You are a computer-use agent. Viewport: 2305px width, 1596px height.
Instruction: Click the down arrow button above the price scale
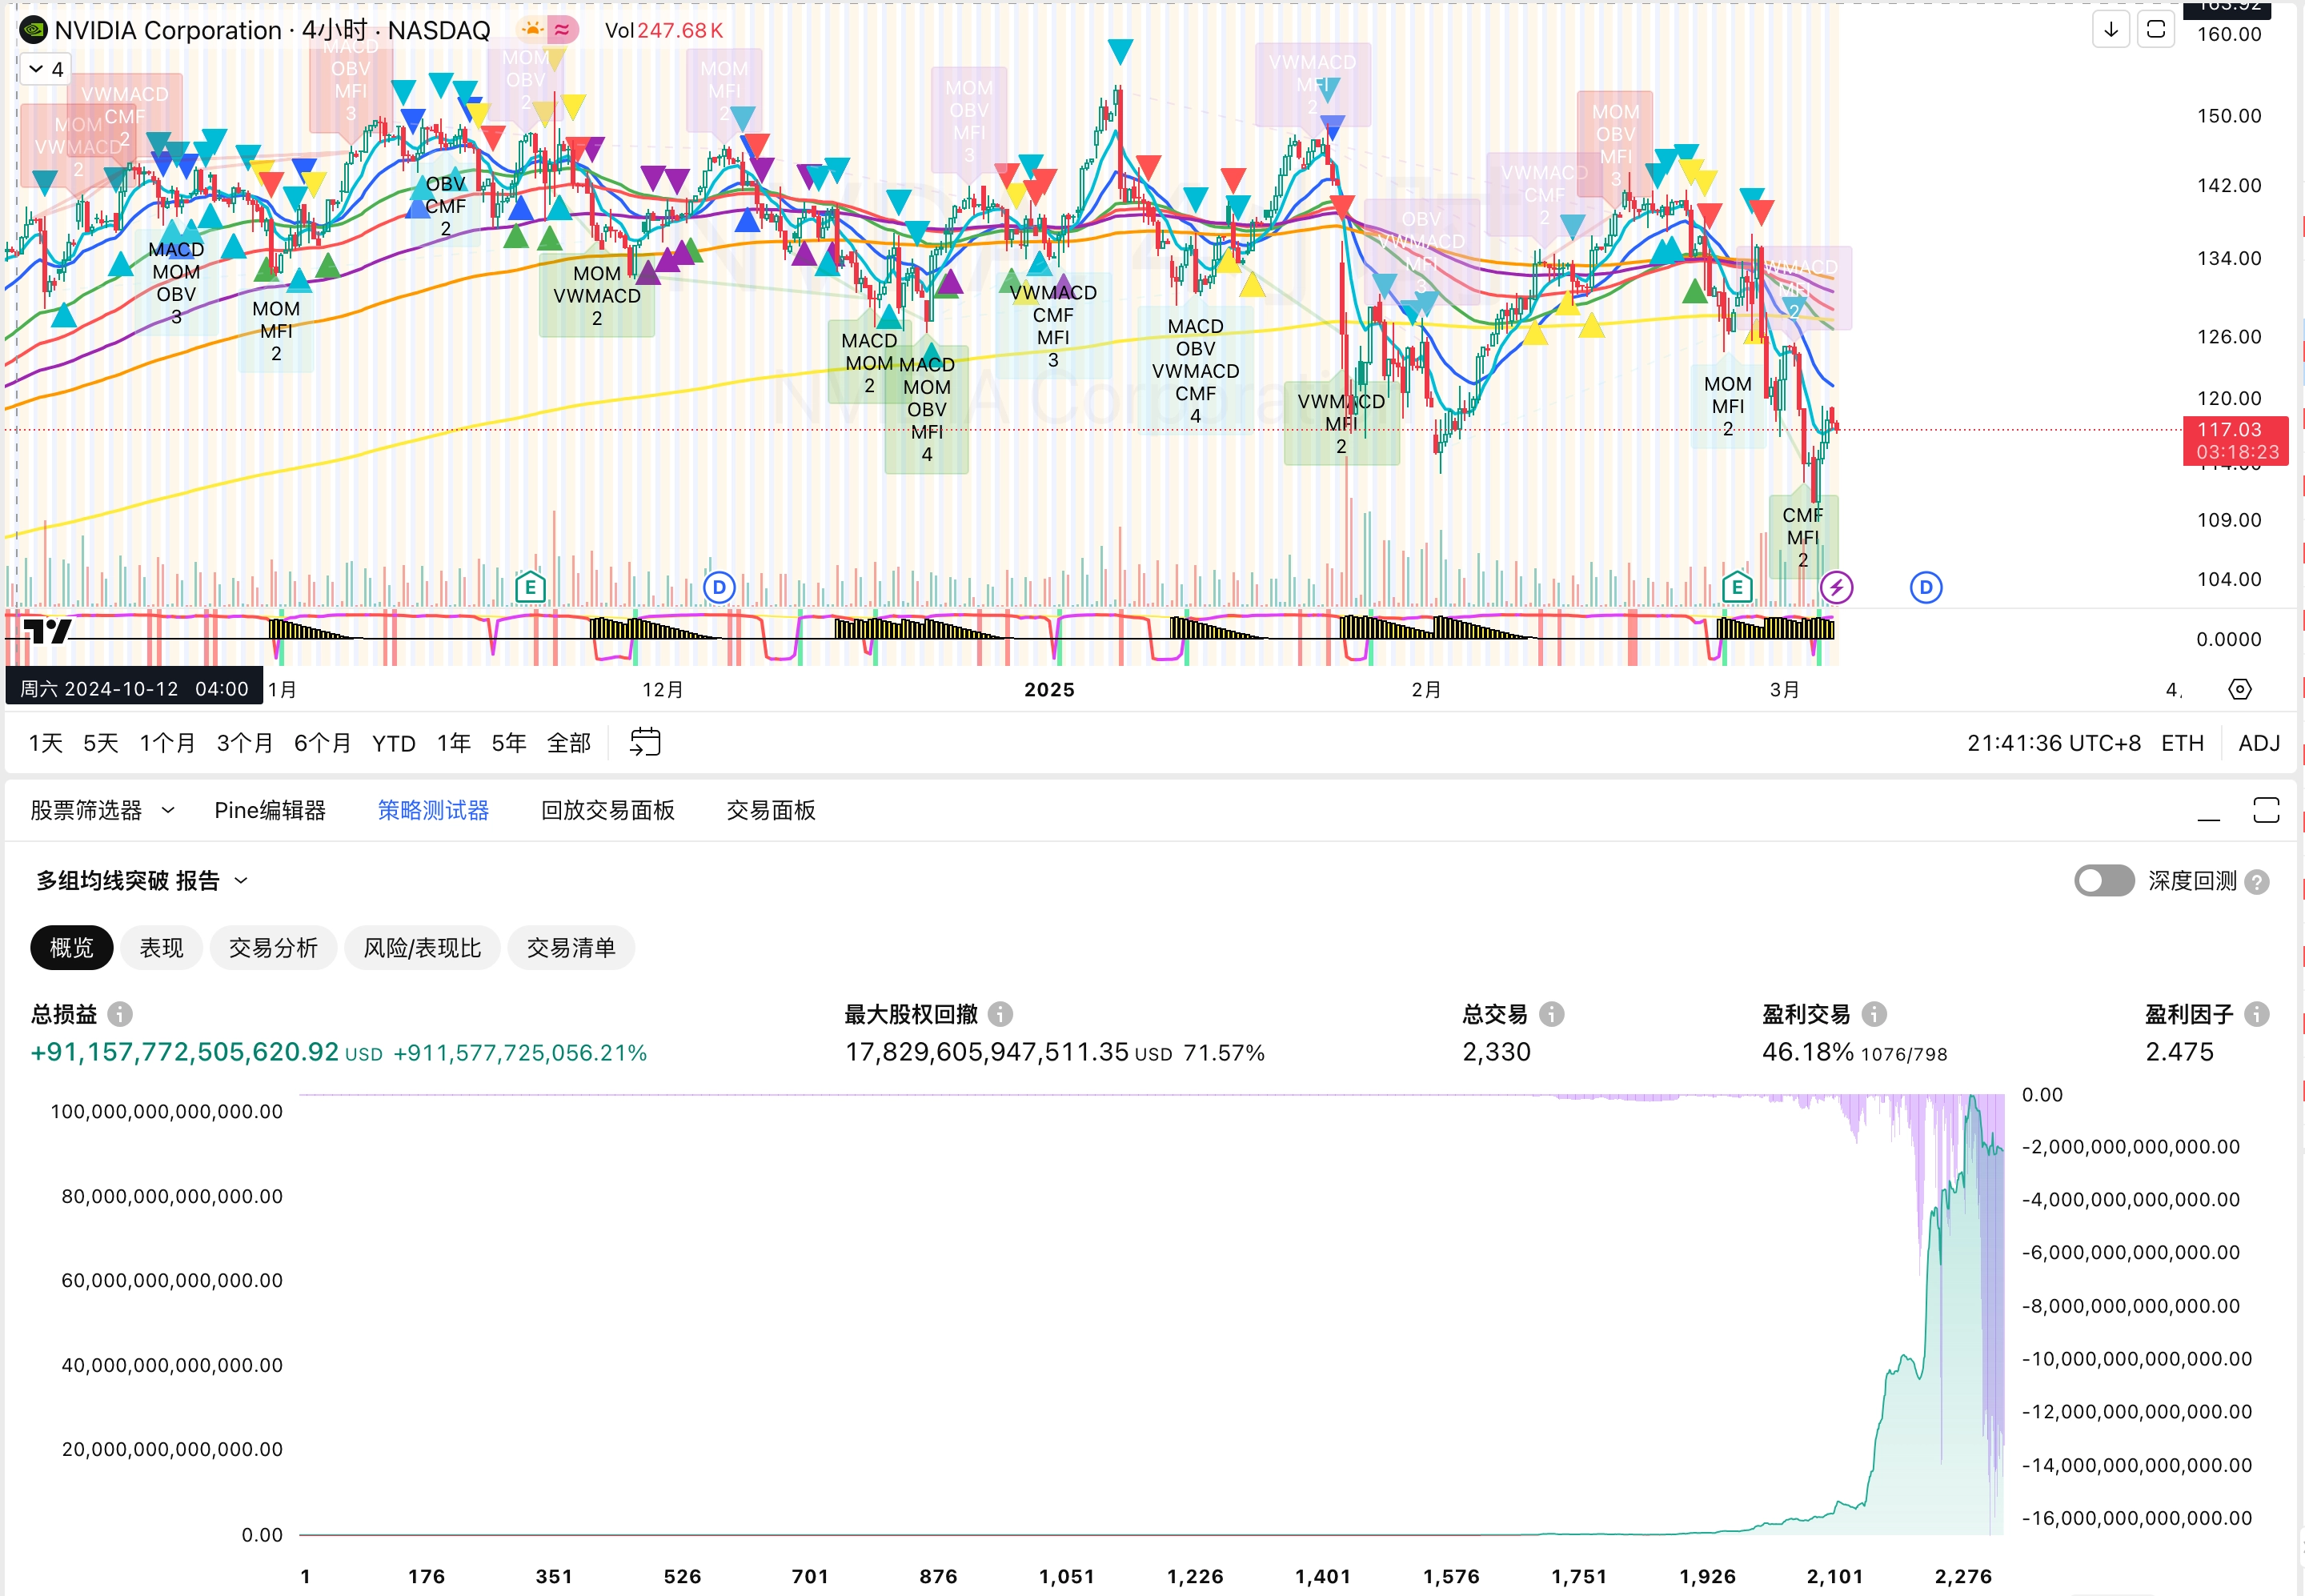point(2111,30)
